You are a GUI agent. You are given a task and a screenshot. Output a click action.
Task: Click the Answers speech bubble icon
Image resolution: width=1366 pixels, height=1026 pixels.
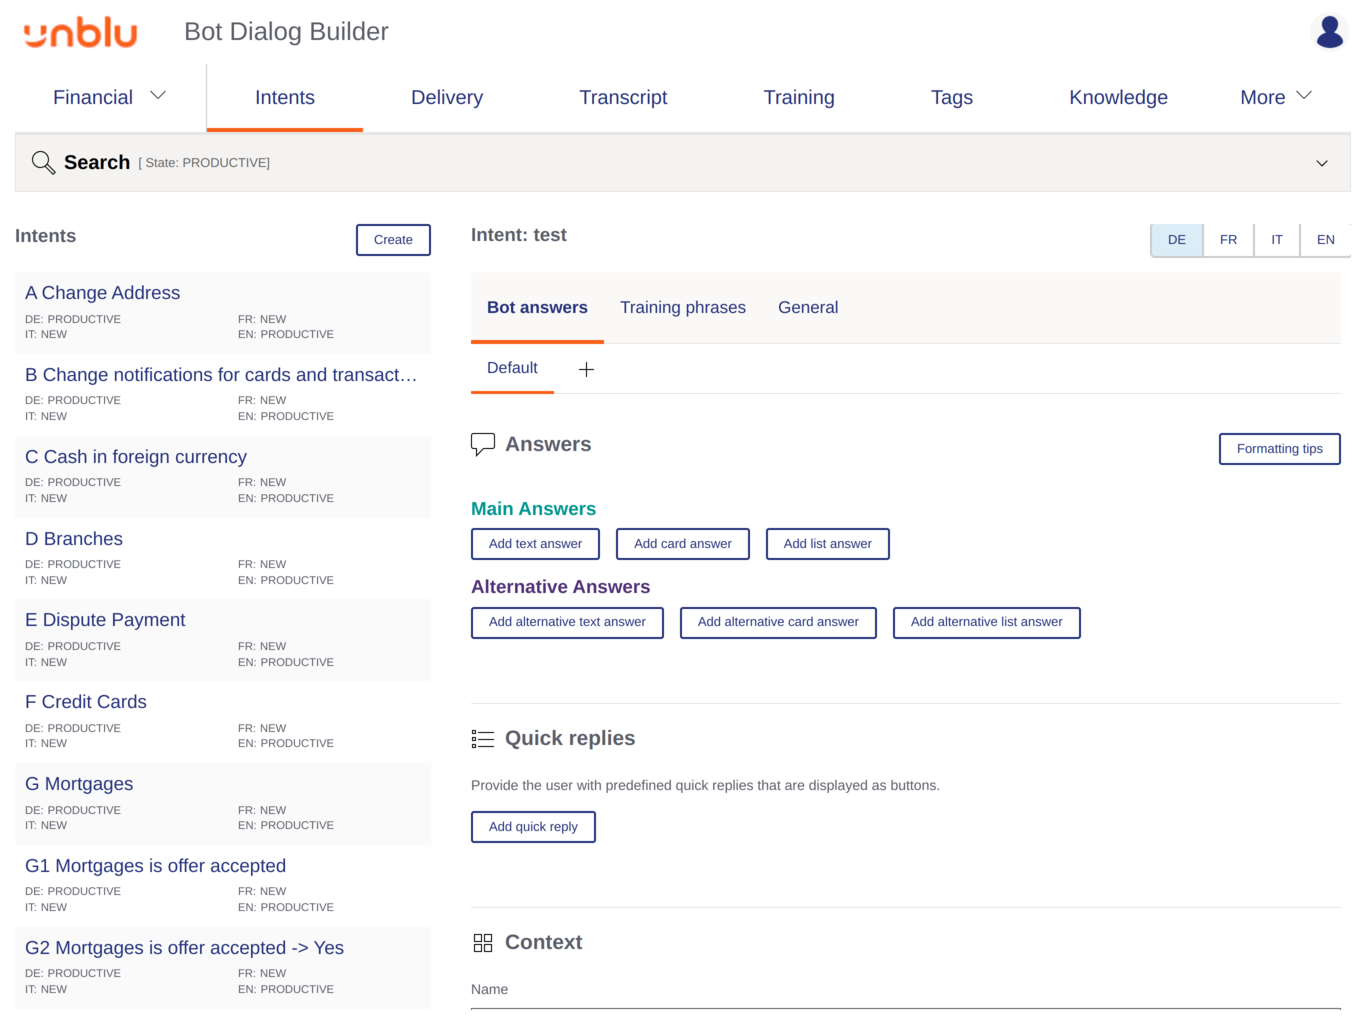(483, 445)
